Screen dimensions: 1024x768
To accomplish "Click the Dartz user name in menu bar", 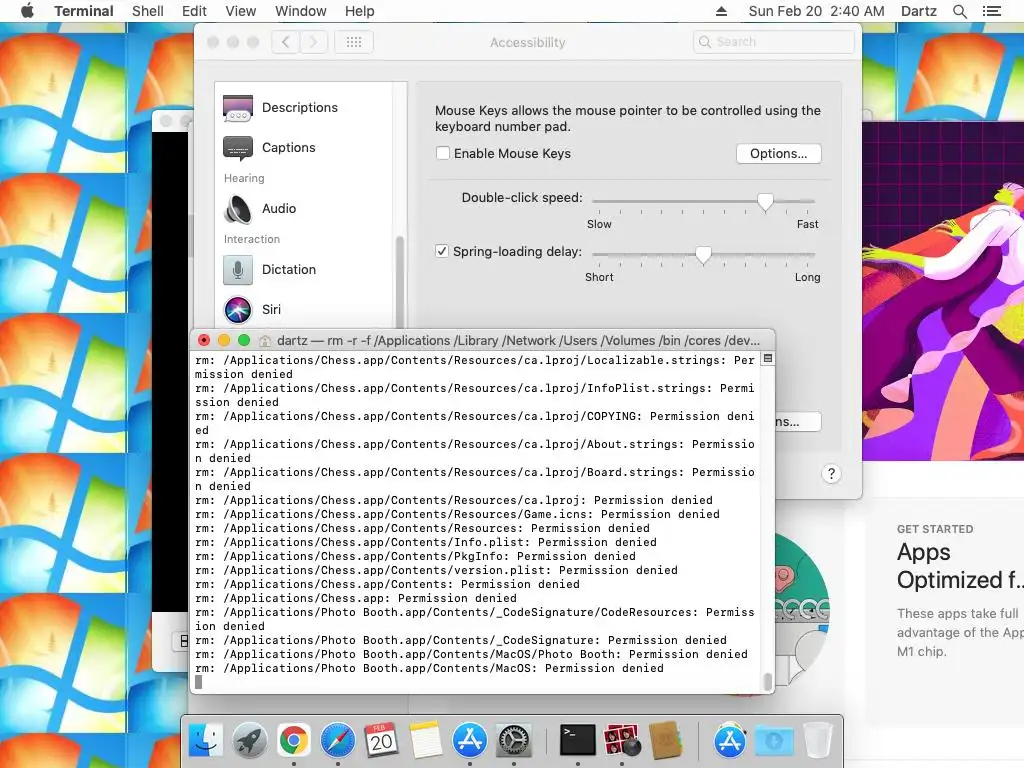I will point(918,11).
